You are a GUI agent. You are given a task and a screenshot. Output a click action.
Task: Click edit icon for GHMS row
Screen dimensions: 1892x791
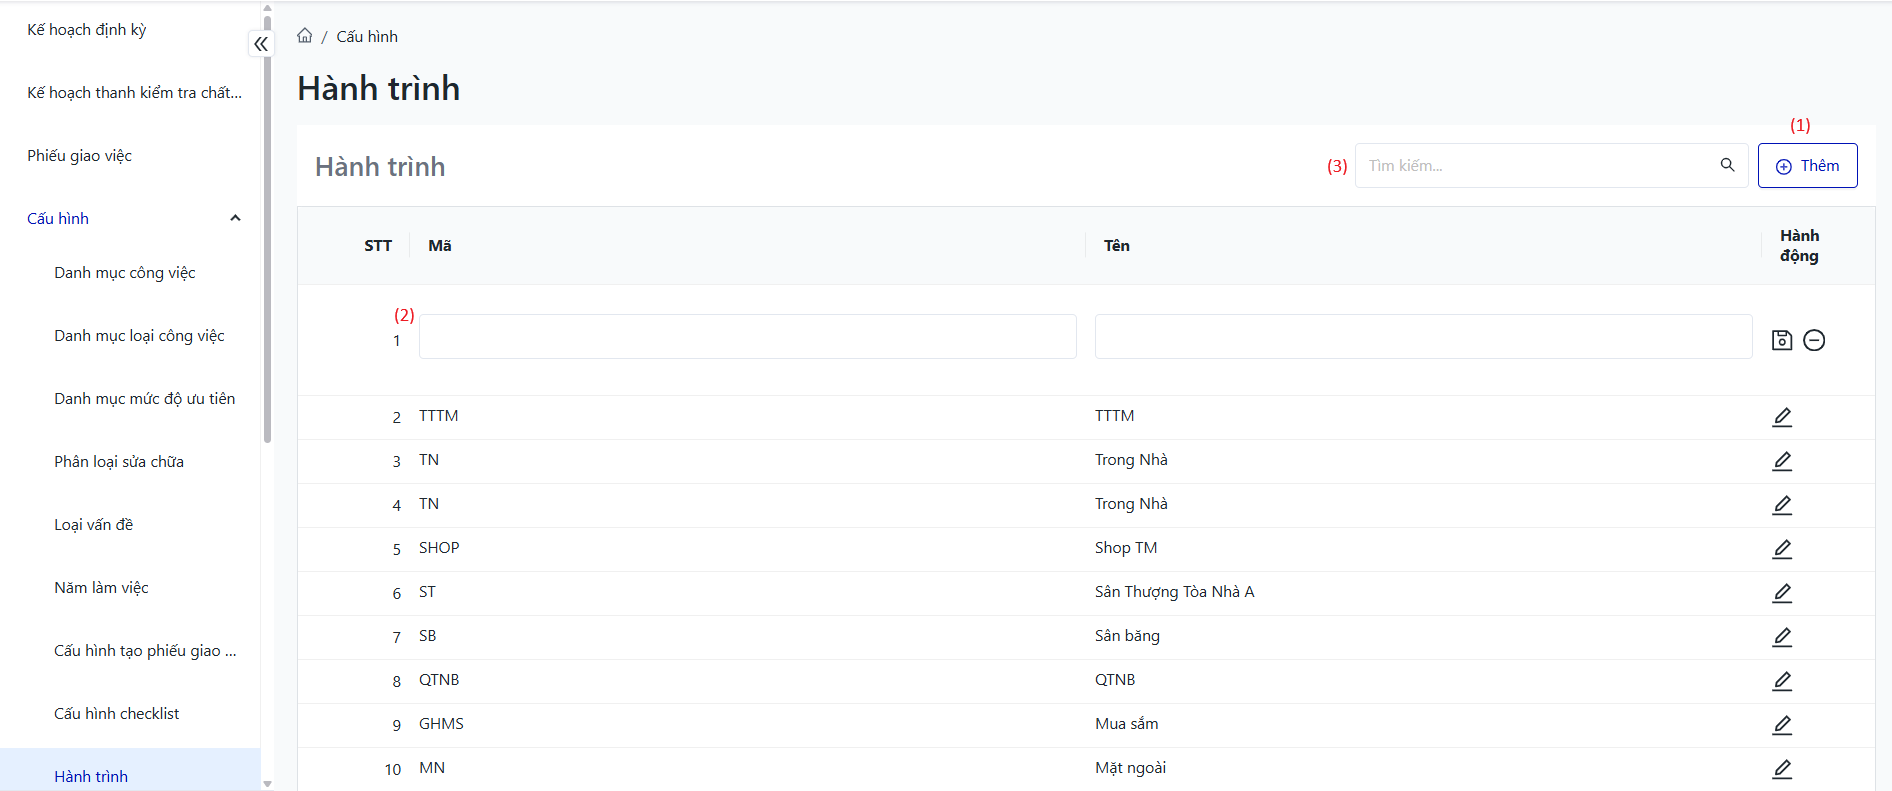click(x=1781, y=725)
